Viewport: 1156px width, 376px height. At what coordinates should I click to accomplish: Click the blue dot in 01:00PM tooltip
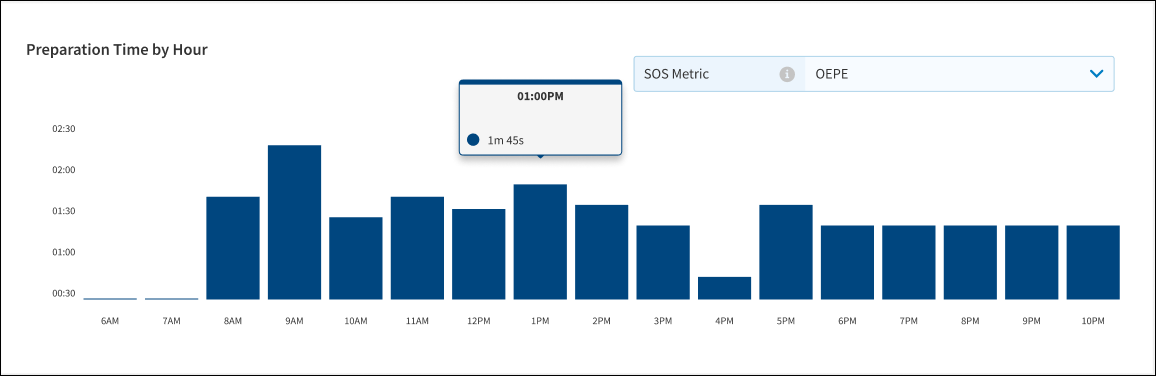tap(473, 140)
